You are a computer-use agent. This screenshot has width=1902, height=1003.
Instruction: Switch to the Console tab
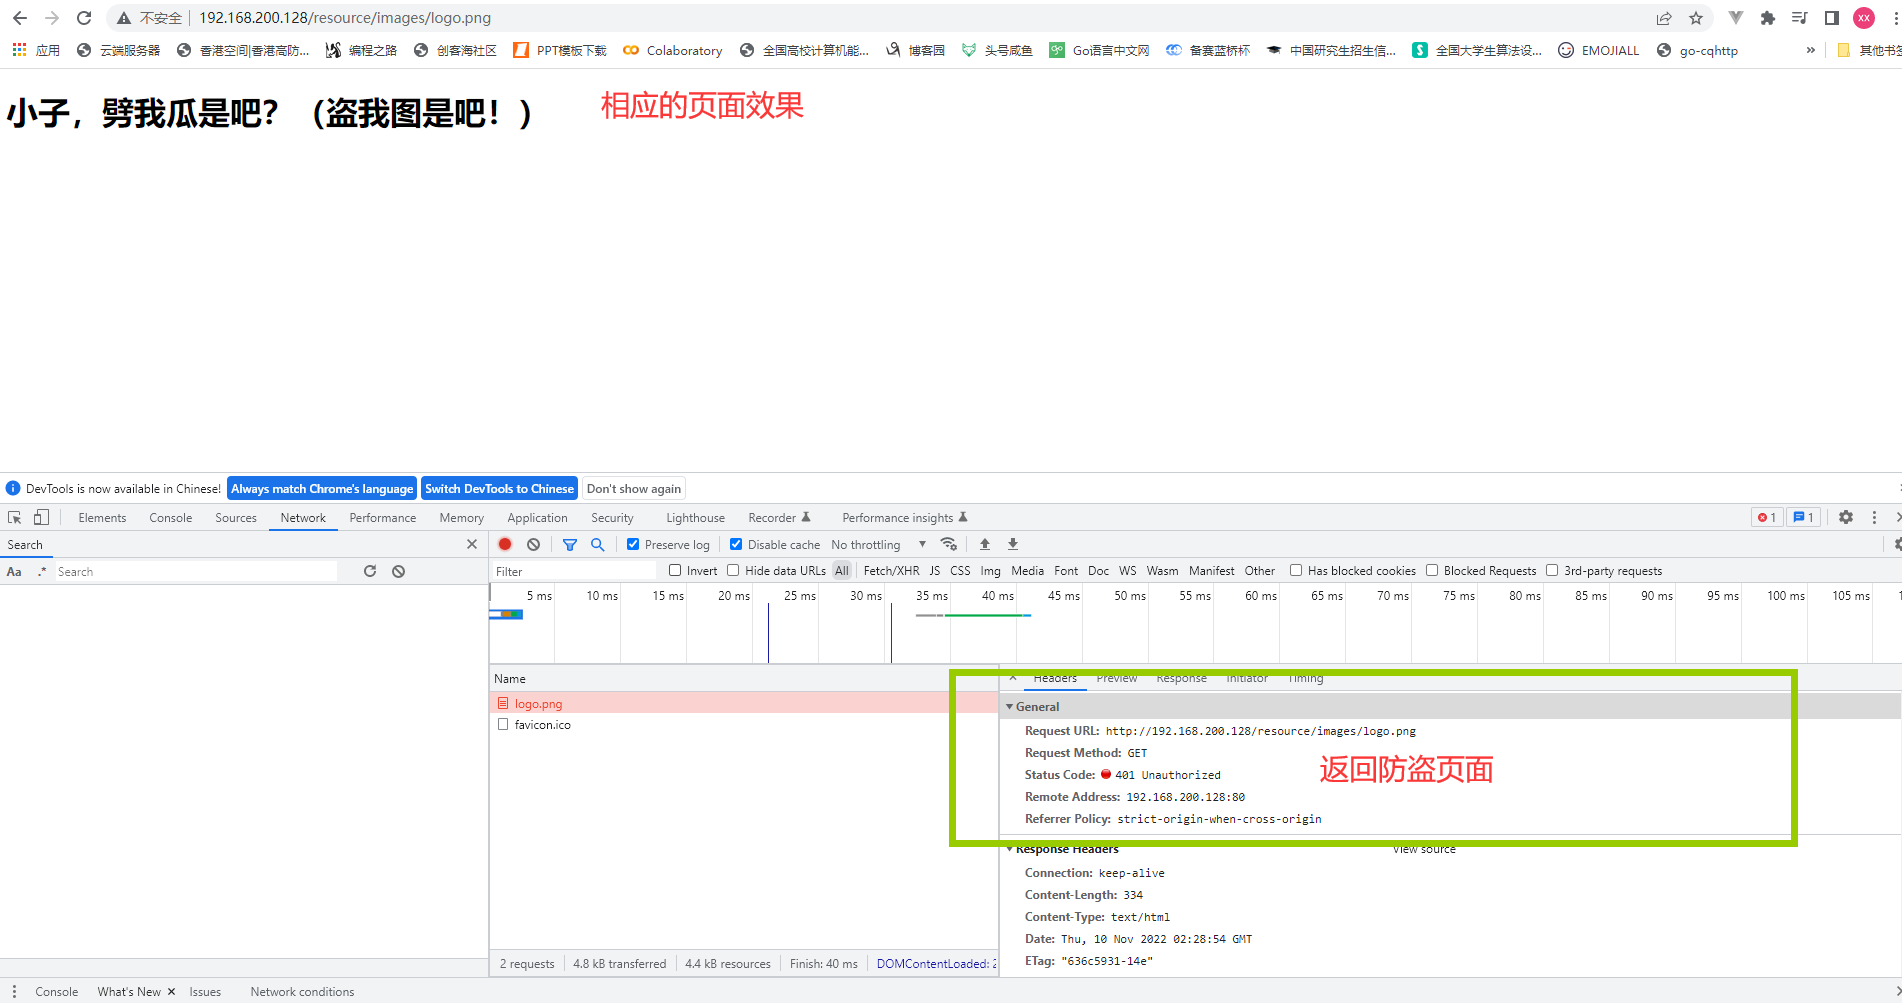(x=170, y=517)
